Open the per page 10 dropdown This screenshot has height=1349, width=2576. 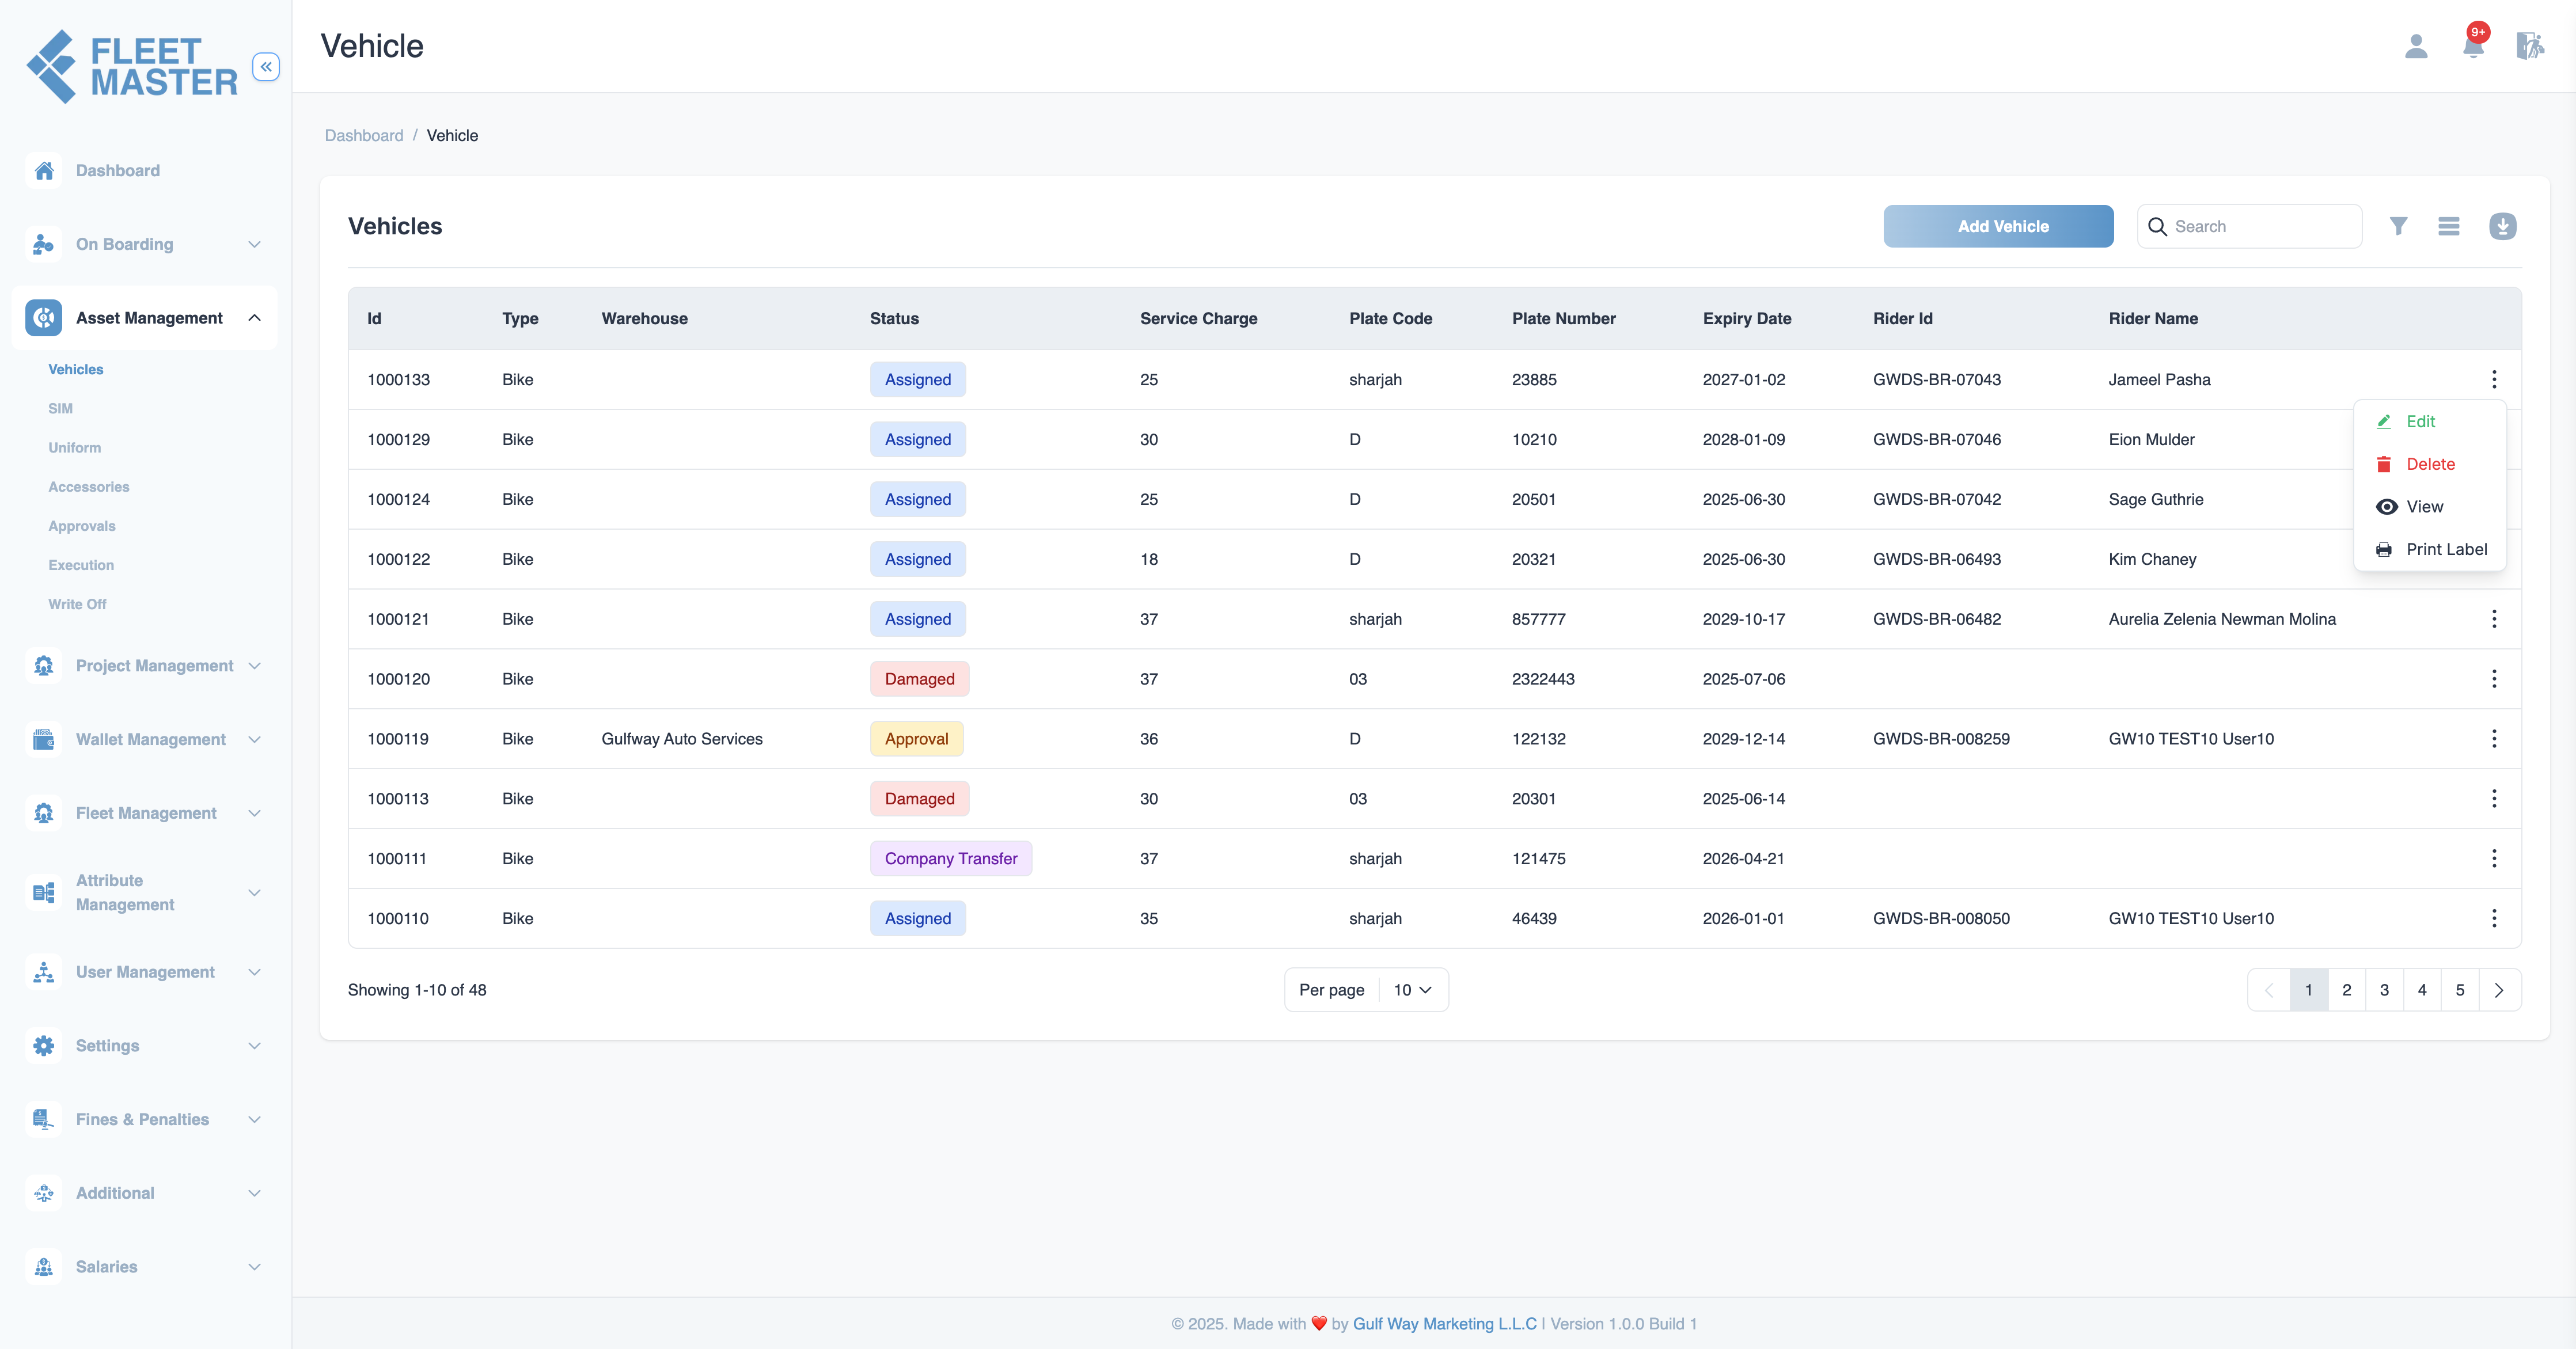pos(1412,990)
